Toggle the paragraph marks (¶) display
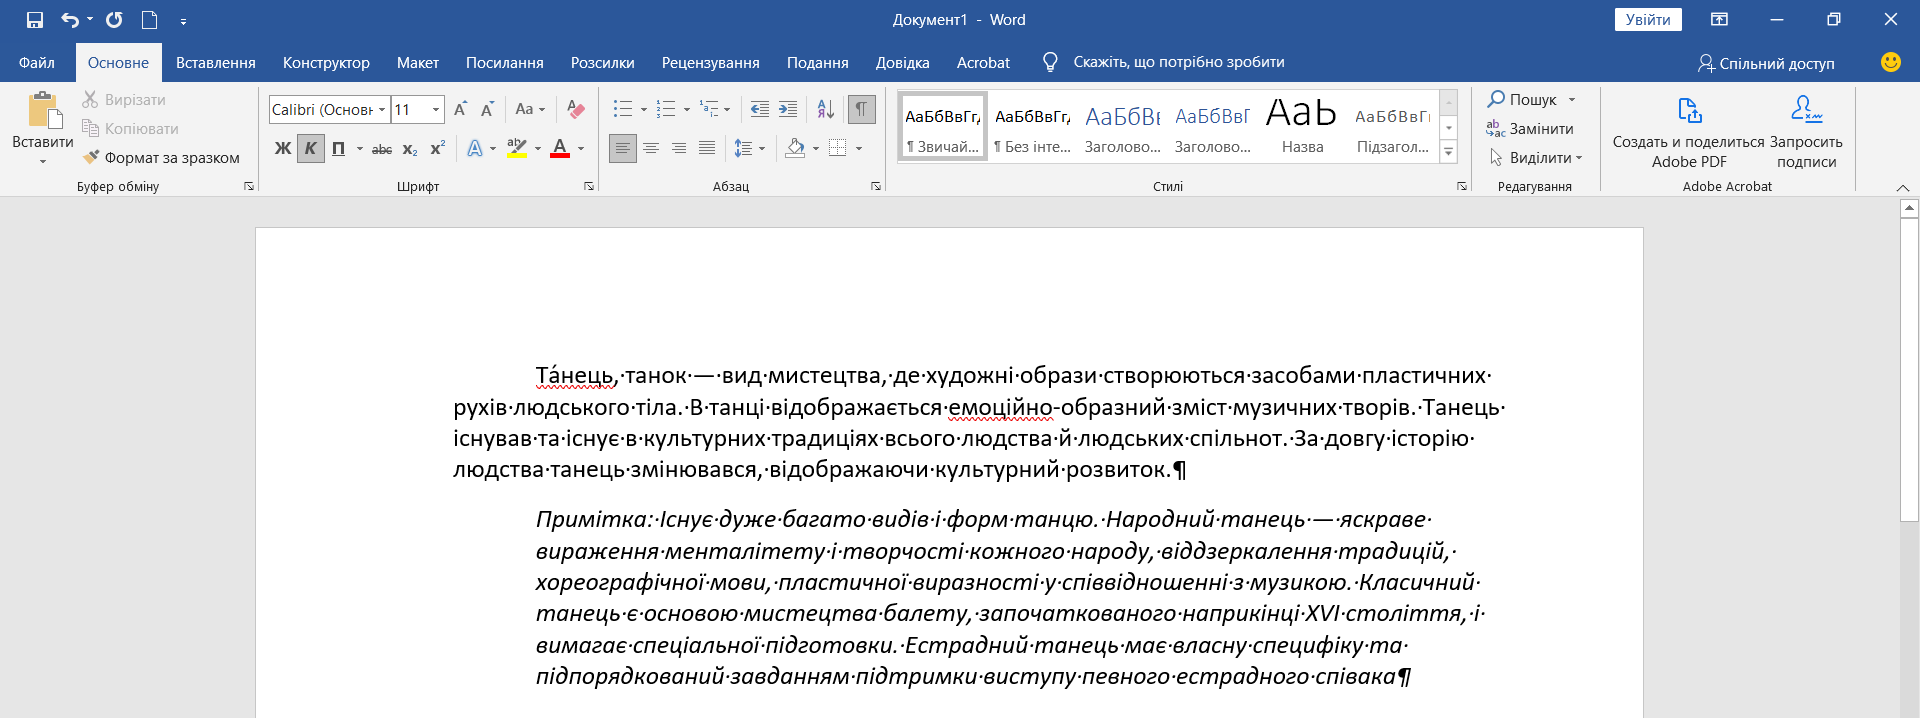 click(861, 109)
